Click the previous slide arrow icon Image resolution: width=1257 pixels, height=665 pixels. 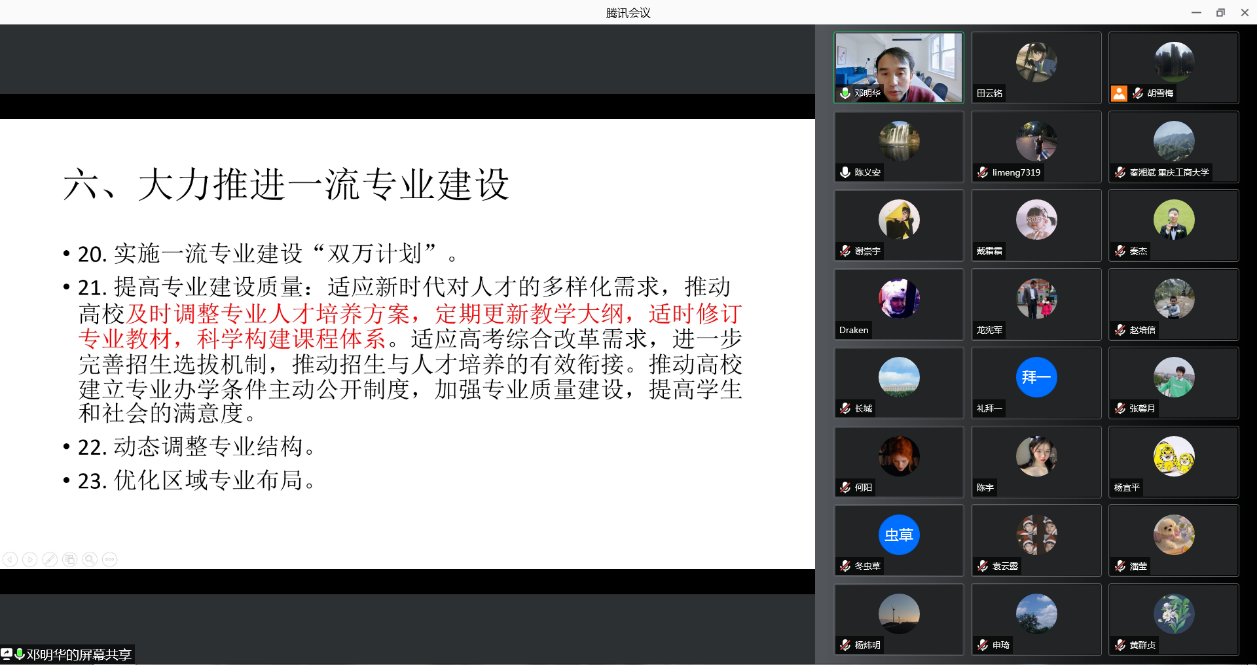pos(10,559)
